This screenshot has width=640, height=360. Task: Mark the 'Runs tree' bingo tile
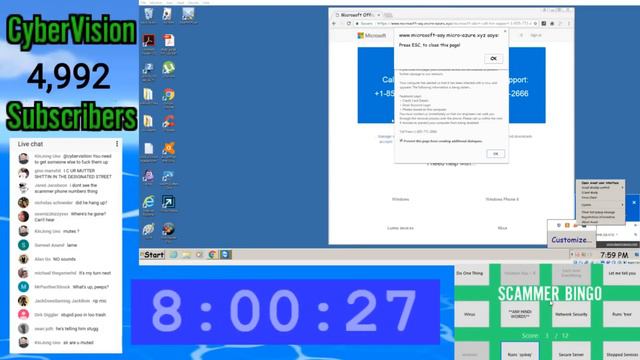click(622, 314)
